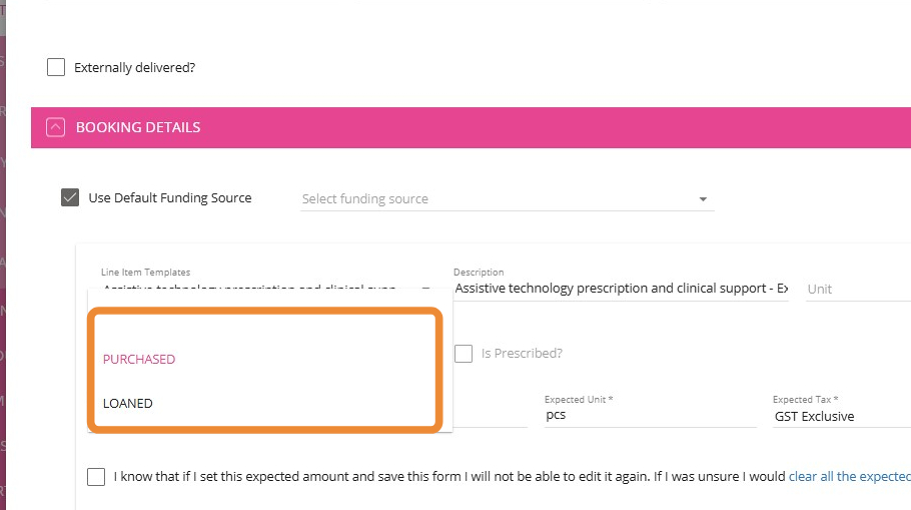Image resolution: width=911 pixels, height=510 pixels.
Task: Click the "BOOKING DETAILS" header title
Action: click(x=138, y=127)
